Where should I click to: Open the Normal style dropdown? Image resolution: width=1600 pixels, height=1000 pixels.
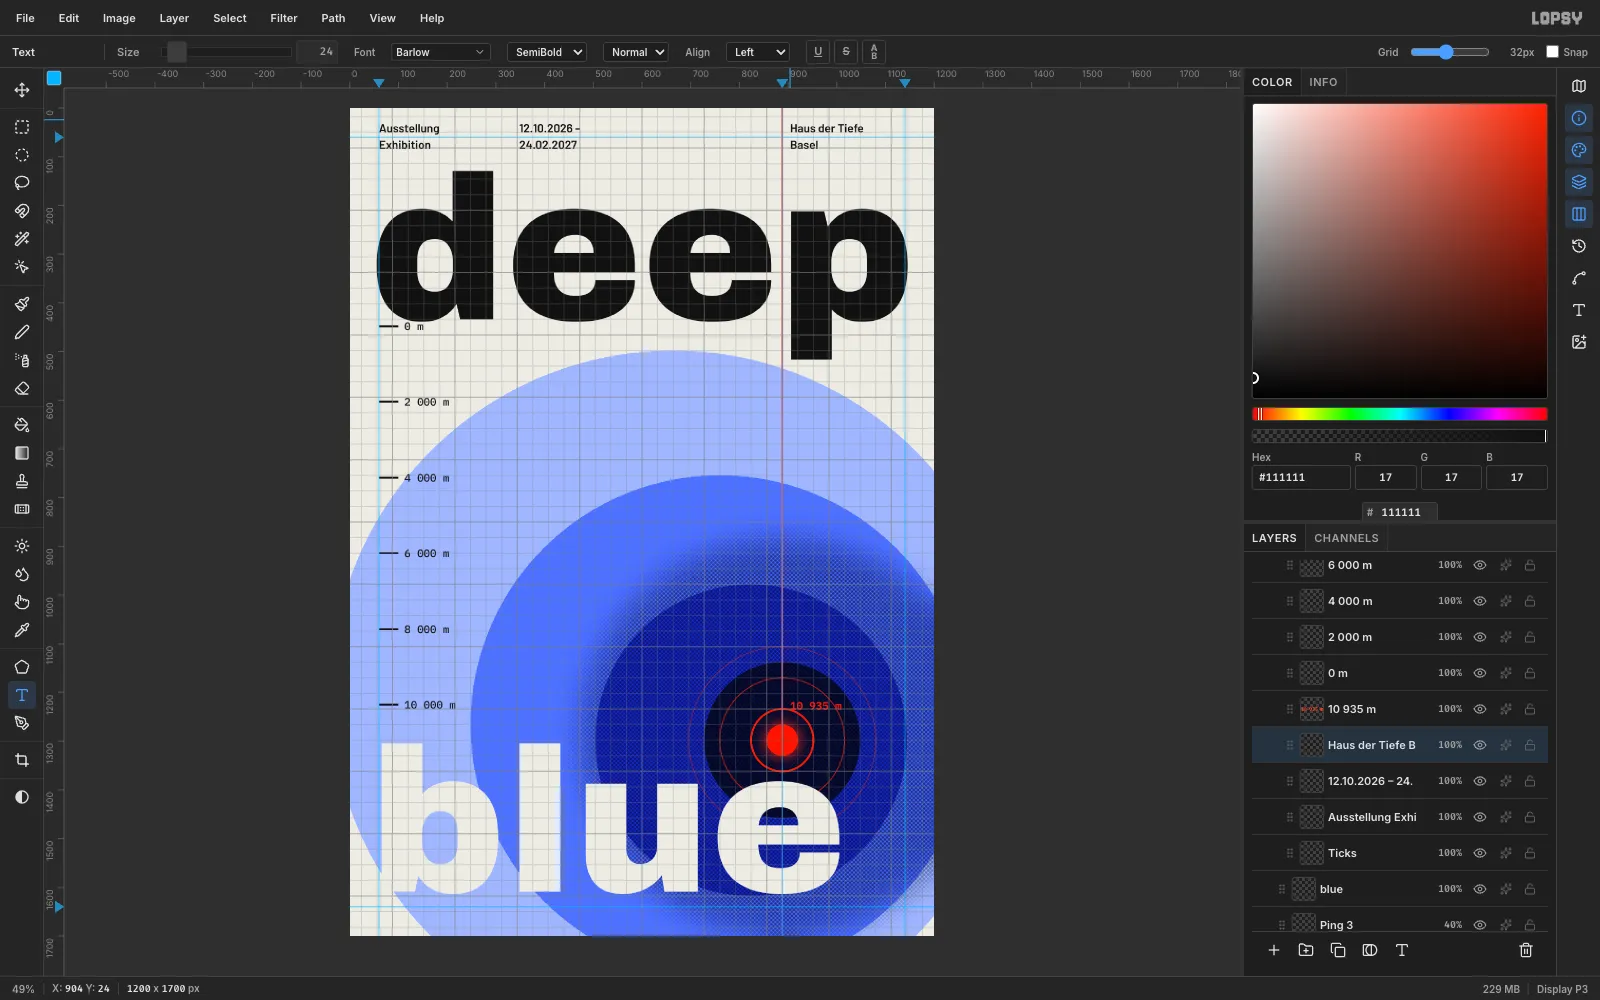coord(636,52)
